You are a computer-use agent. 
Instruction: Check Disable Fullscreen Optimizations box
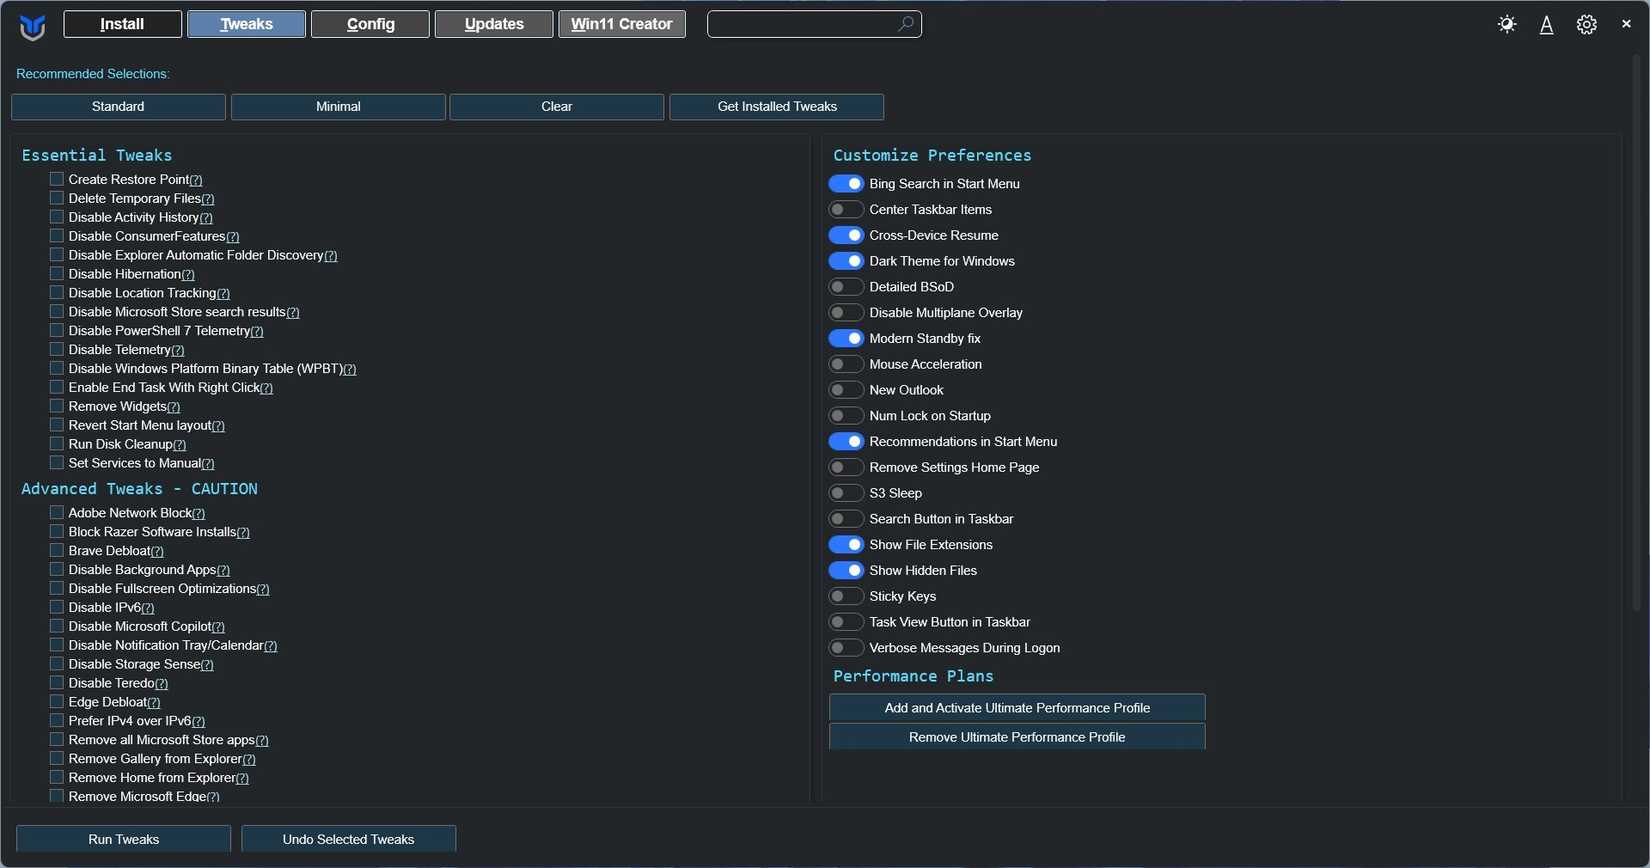tap(57, 588)
